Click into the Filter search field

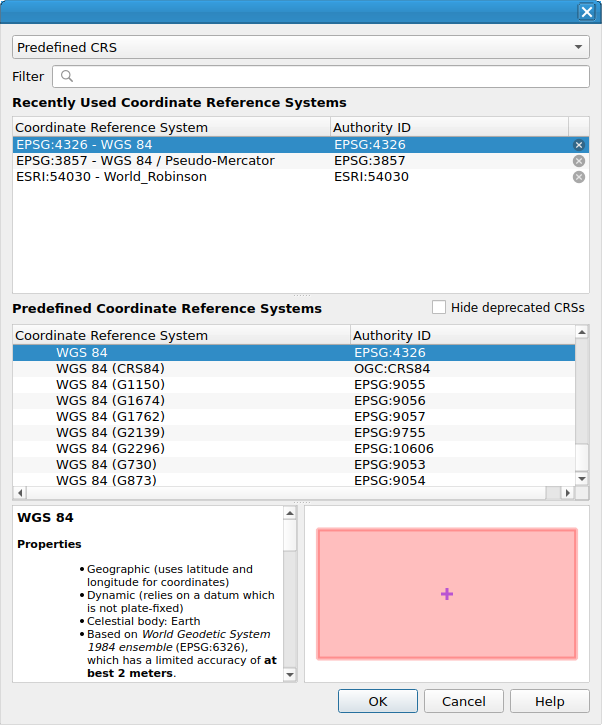[321, 76]
